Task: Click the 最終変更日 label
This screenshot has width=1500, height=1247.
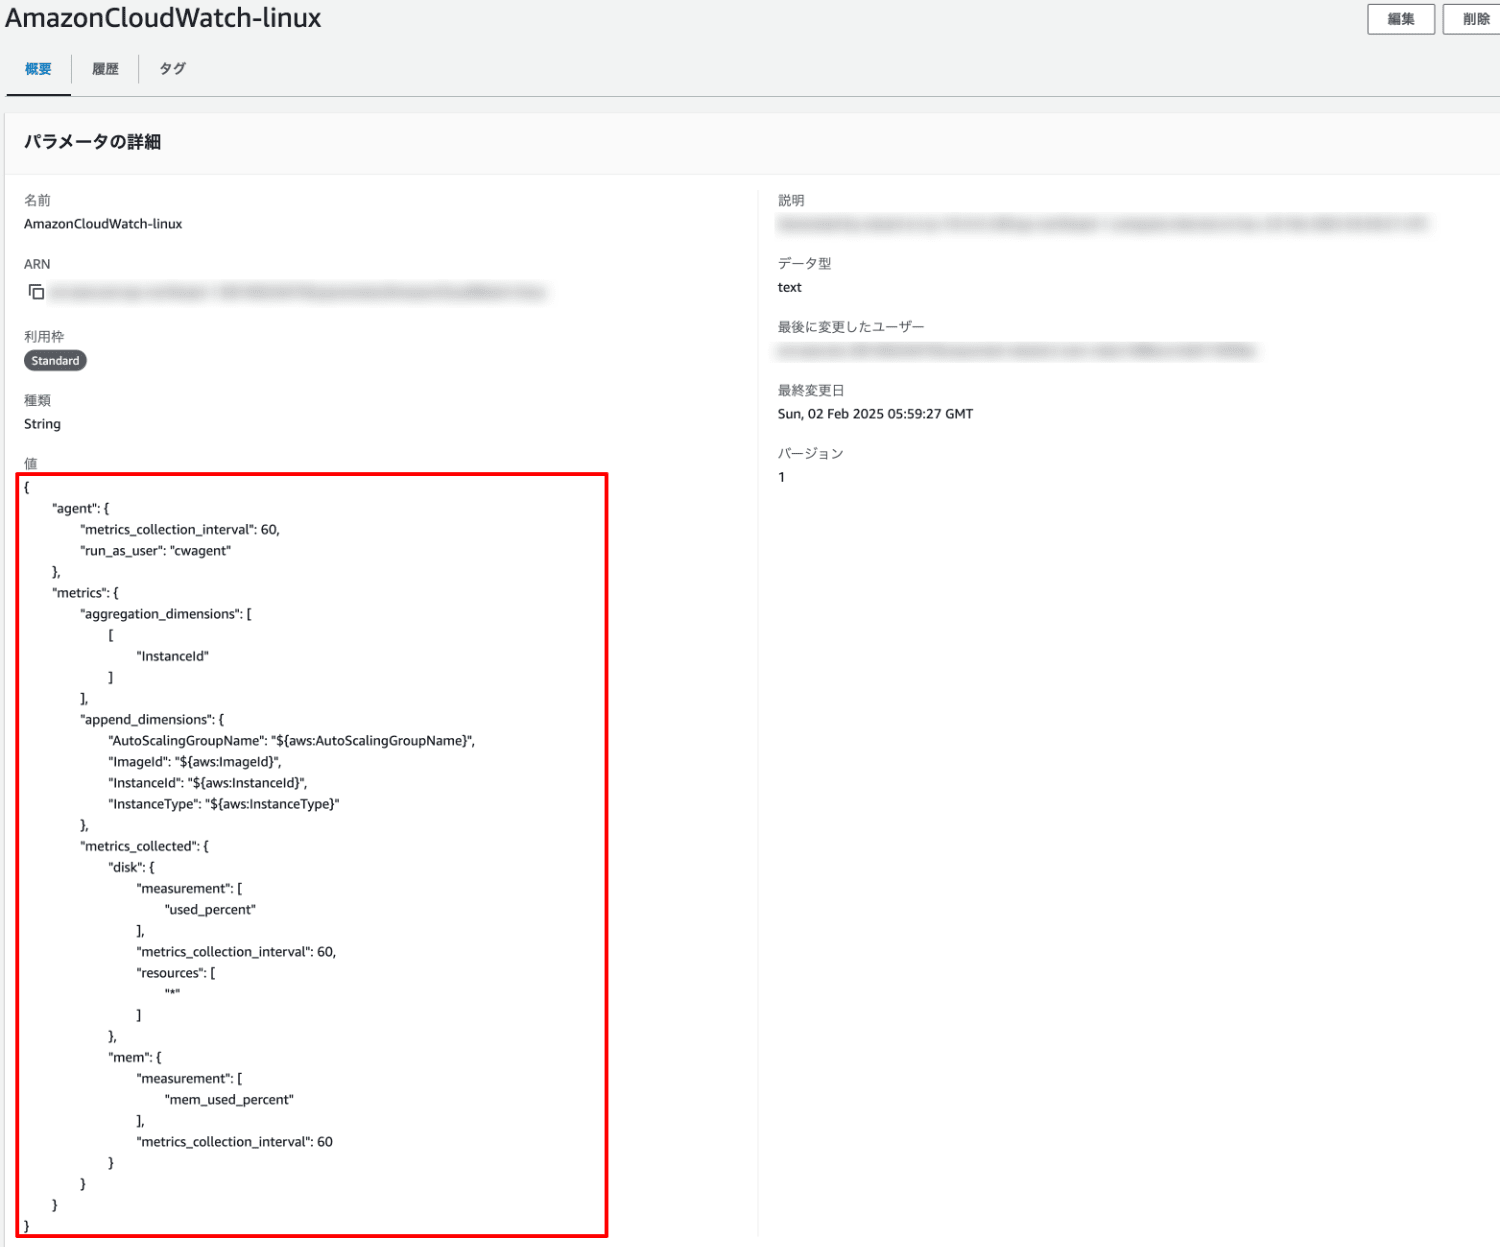Action: pyautogui.click(x=811, y=391)
